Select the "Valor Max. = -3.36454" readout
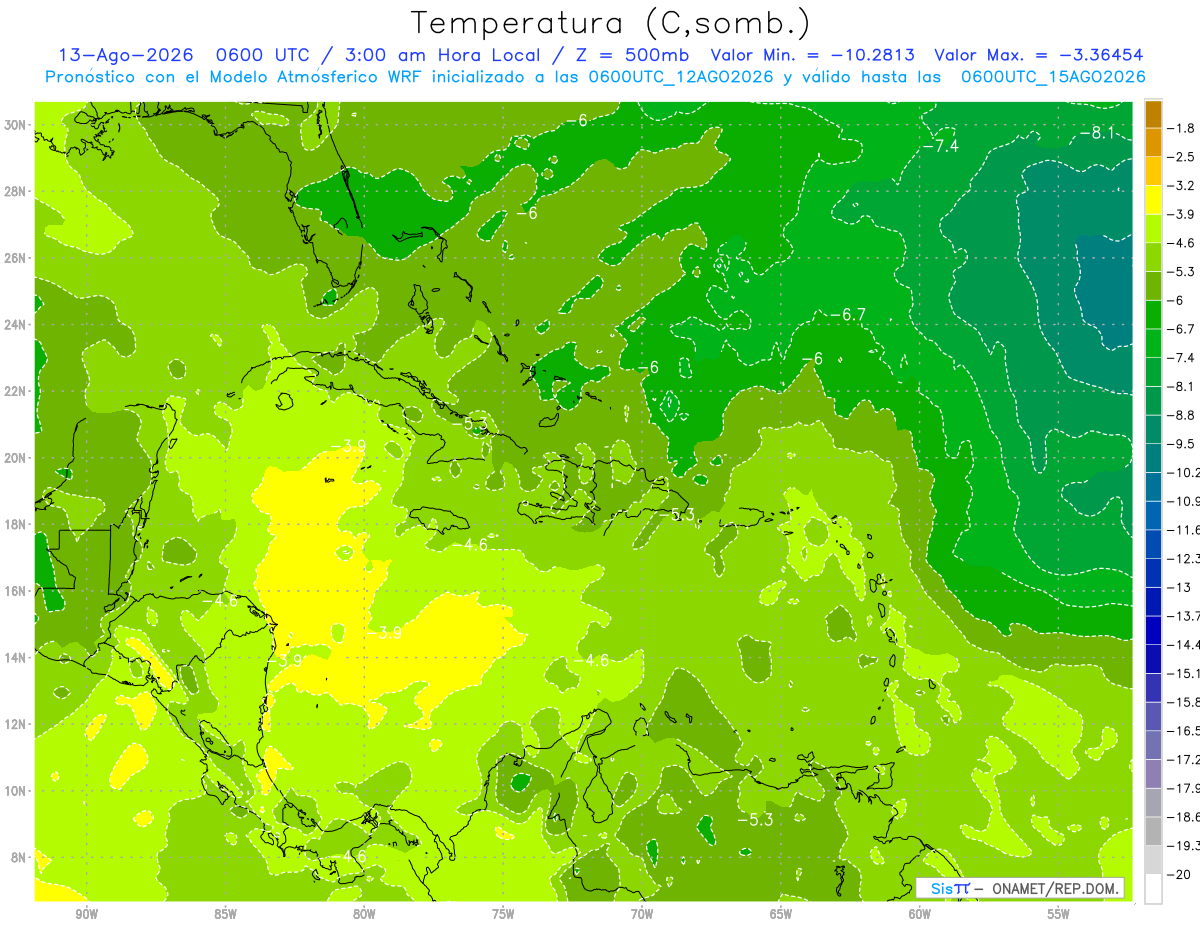1200x927 pixels. (1039, 55)
